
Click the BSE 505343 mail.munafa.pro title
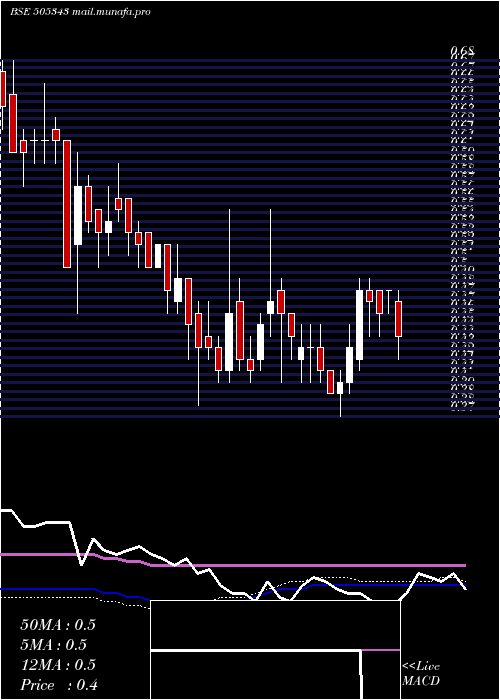80,12
